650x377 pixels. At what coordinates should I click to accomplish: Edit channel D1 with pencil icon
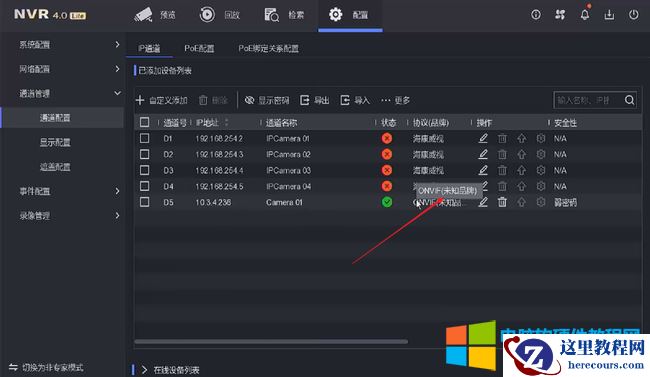point(483,138)
